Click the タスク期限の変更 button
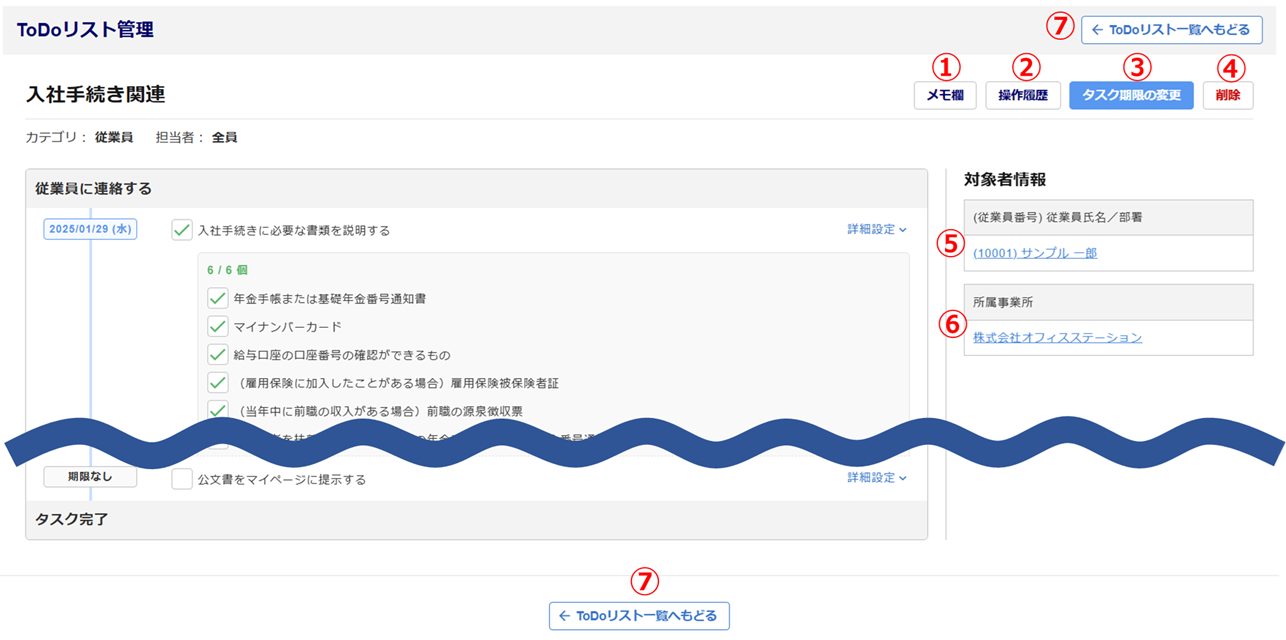This screenshot has width=1286, height=640. [x=1131, y=96]
